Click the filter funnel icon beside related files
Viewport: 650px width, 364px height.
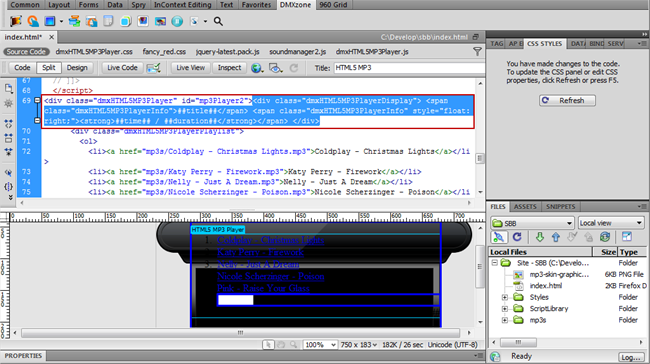tap(477, 52)
